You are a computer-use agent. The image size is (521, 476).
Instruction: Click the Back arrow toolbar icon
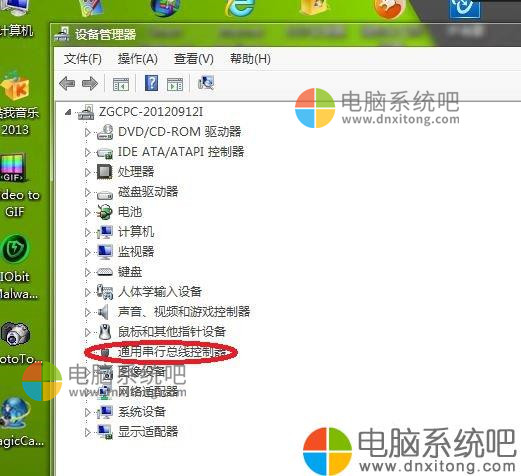[x=67, y=83]
